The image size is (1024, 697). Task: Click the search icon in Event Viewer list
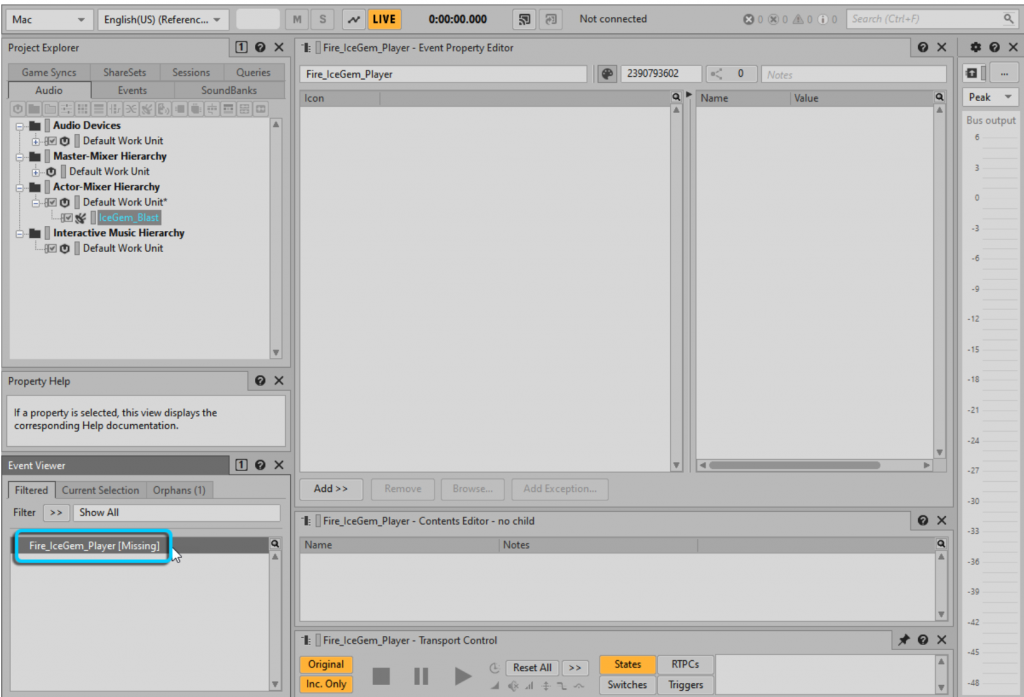(x=275, y=544)
